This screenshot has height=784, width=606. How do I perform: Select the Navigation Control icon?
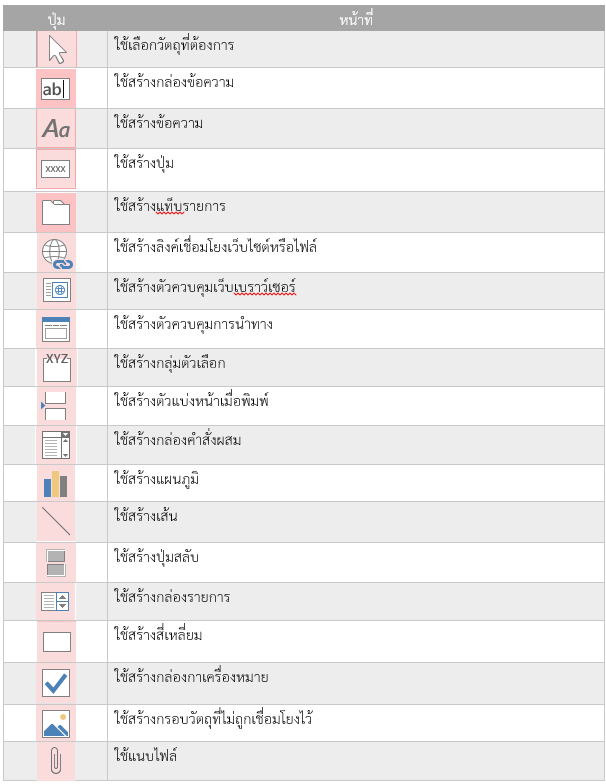click(x=56, y=328)
